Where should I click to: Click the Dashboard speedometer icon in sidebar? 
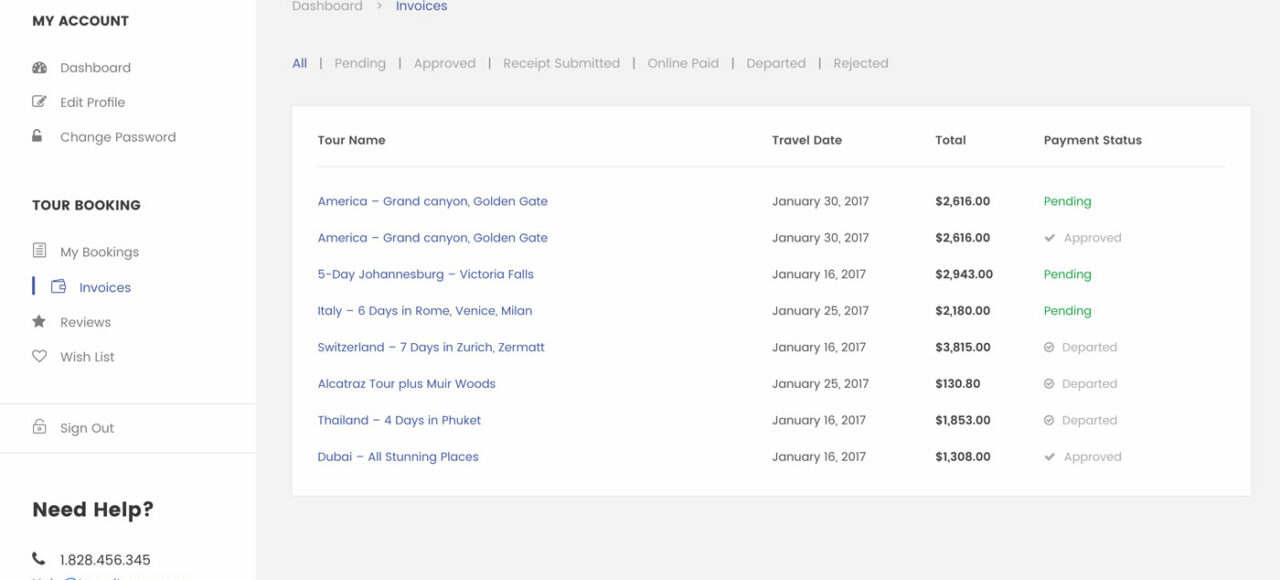click(x=39, y=68)
